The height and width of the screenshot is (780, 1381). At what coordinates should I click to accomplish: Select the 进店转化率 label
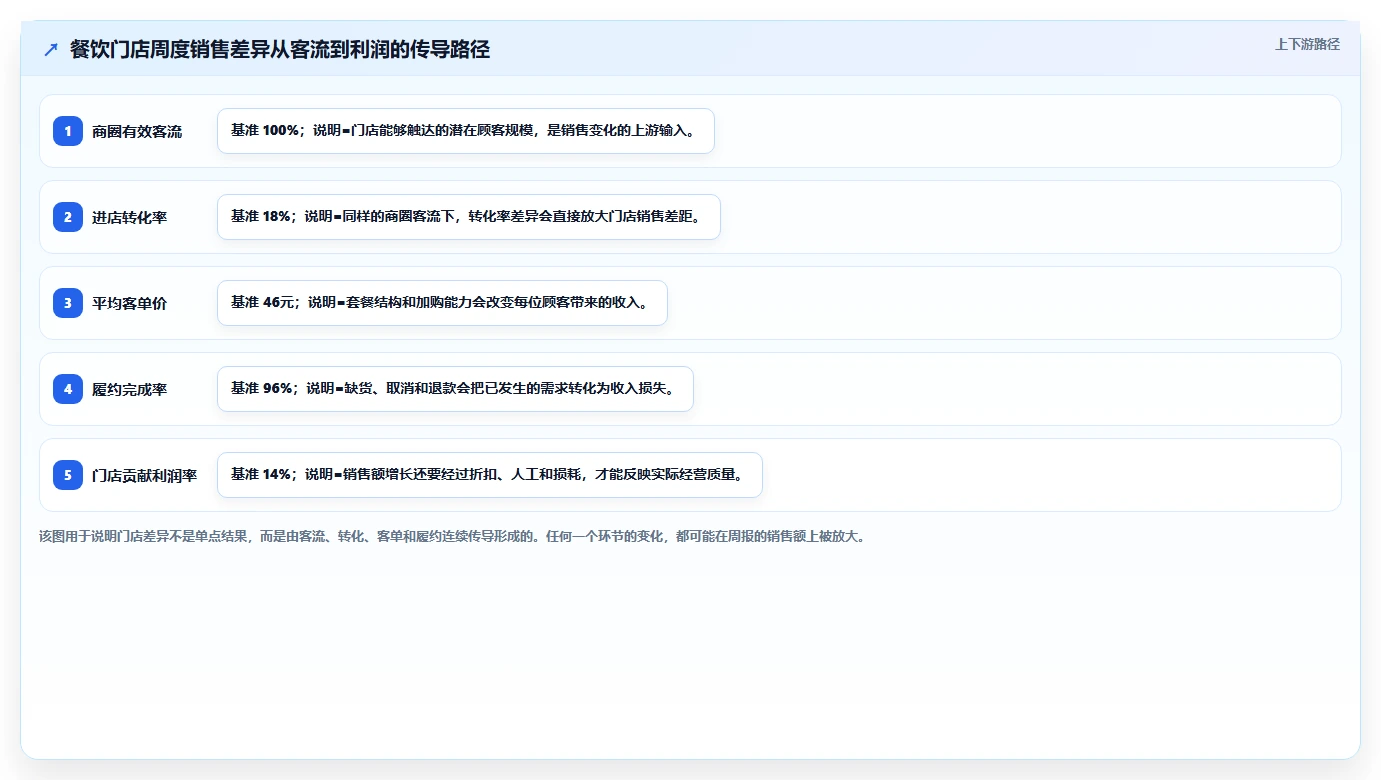[129, 217]
